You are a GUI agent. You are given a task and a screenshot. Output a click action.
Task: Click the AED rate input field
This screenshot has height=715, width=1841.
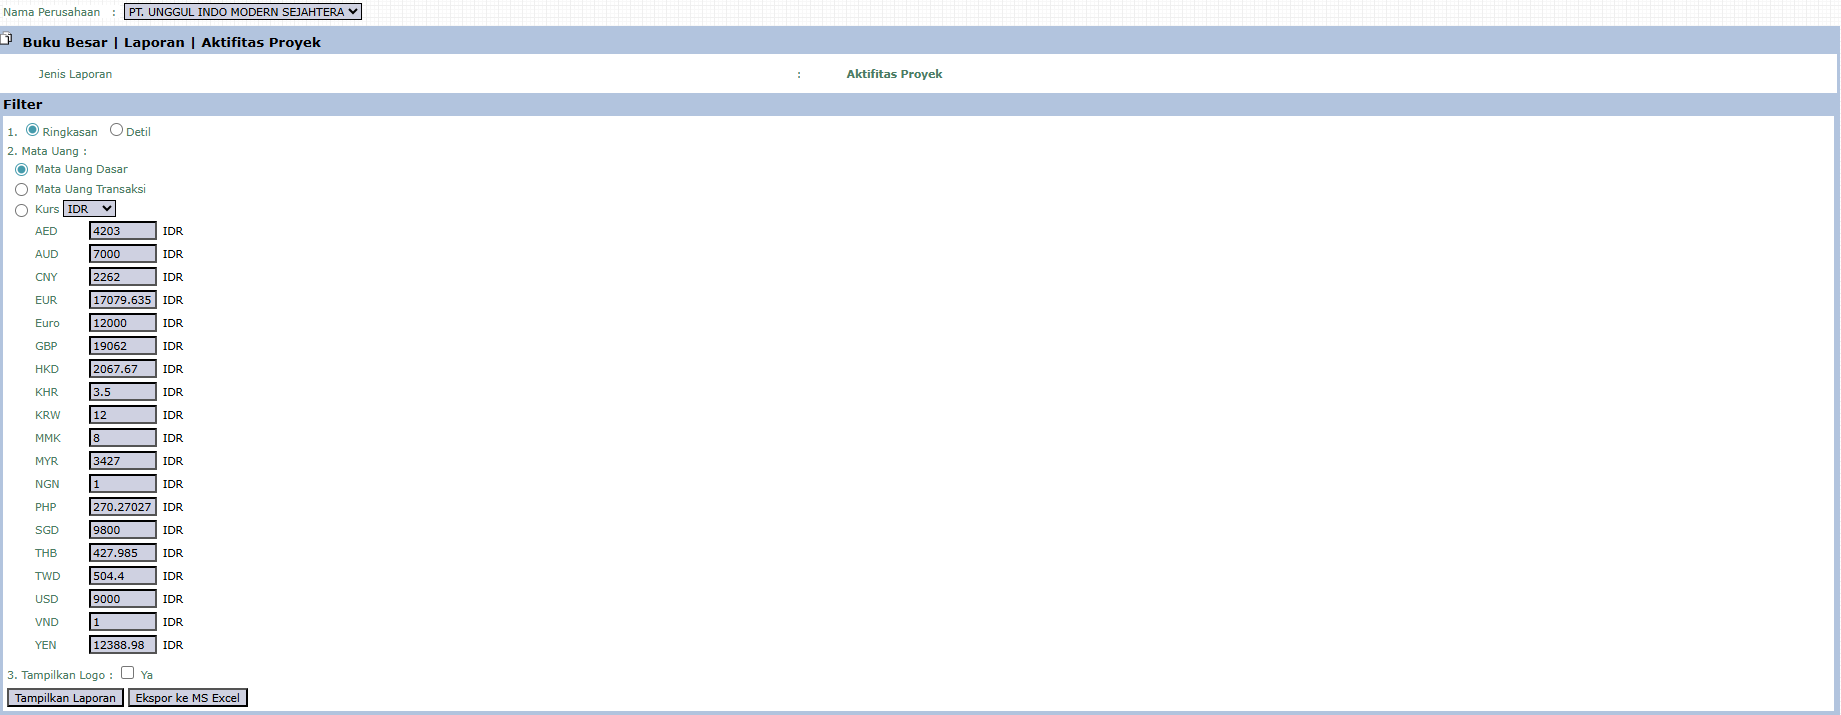tap(122, 231)
